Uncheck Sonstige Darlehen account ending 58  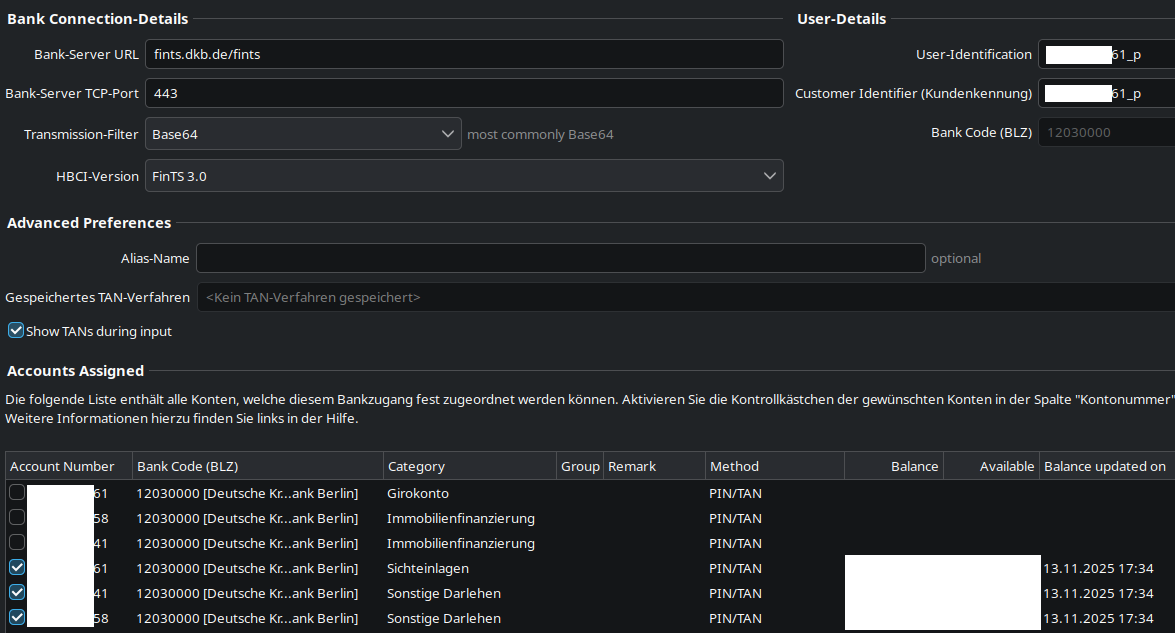click(18, 618)
